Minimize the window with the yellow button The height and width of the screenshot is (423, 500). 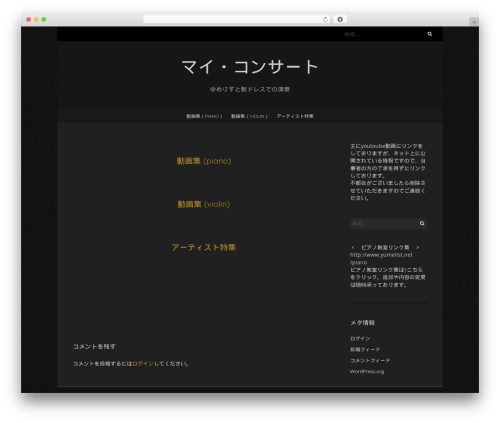point(36,19)
